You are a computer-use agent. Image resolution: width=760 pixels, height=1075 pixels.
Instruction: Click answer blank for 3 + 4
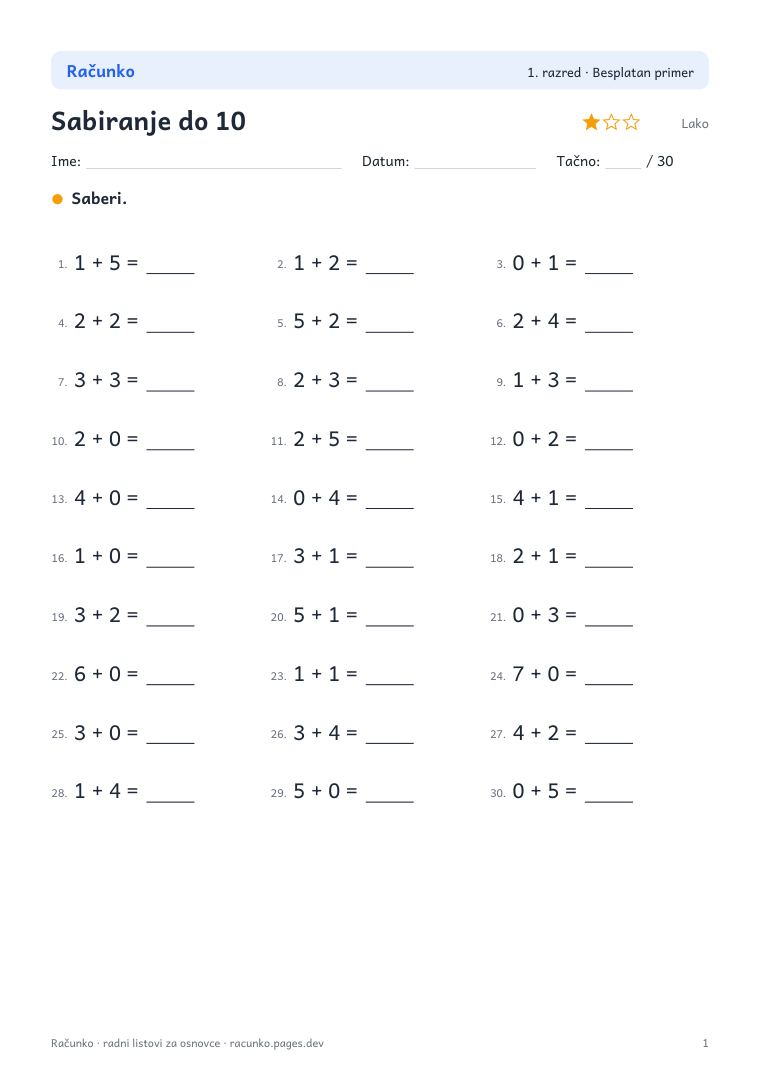pos(390,736)
